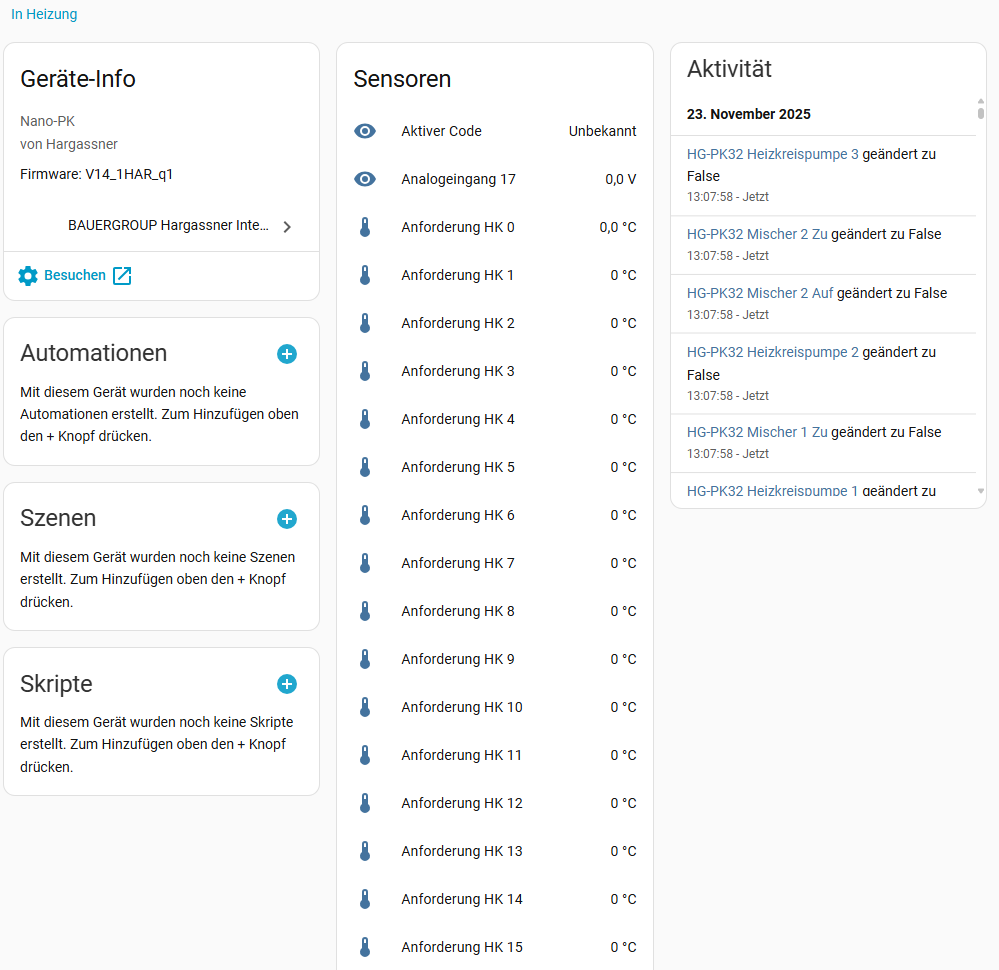Click the add Automationen plus icon
The width and height of the screenshot is (999, 970).
287,354
